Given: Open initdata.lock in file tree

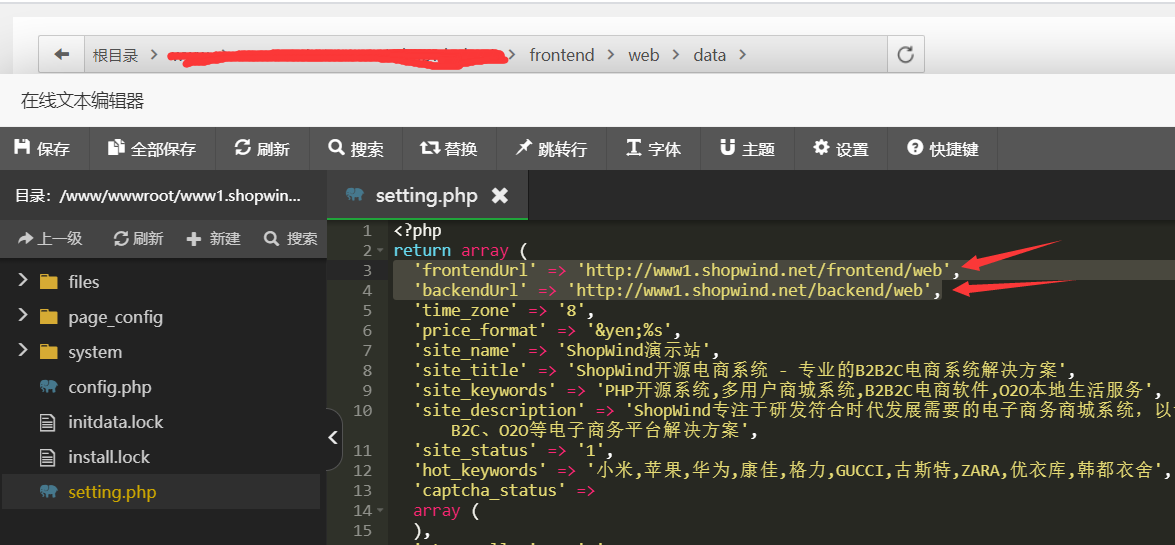Looking at the screenshot, I should pyautogui.click(x=115, y=422).
